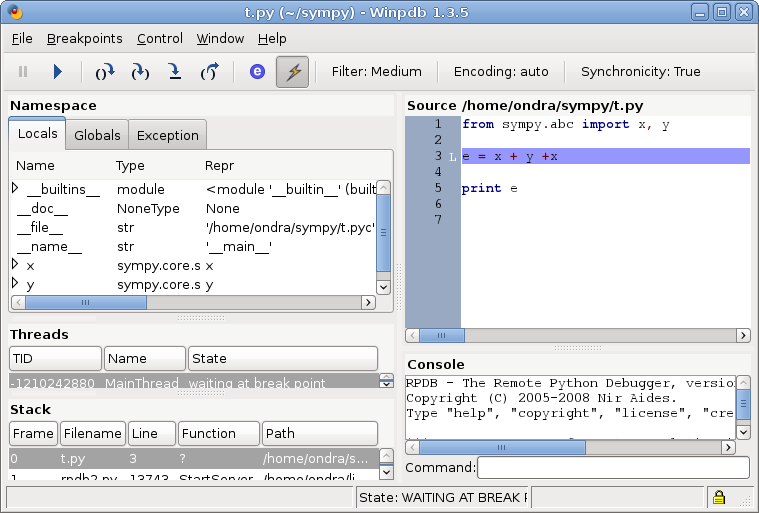Click the padlock icon in the status bar
759x513 pixels.
click(x=718, y=497)
